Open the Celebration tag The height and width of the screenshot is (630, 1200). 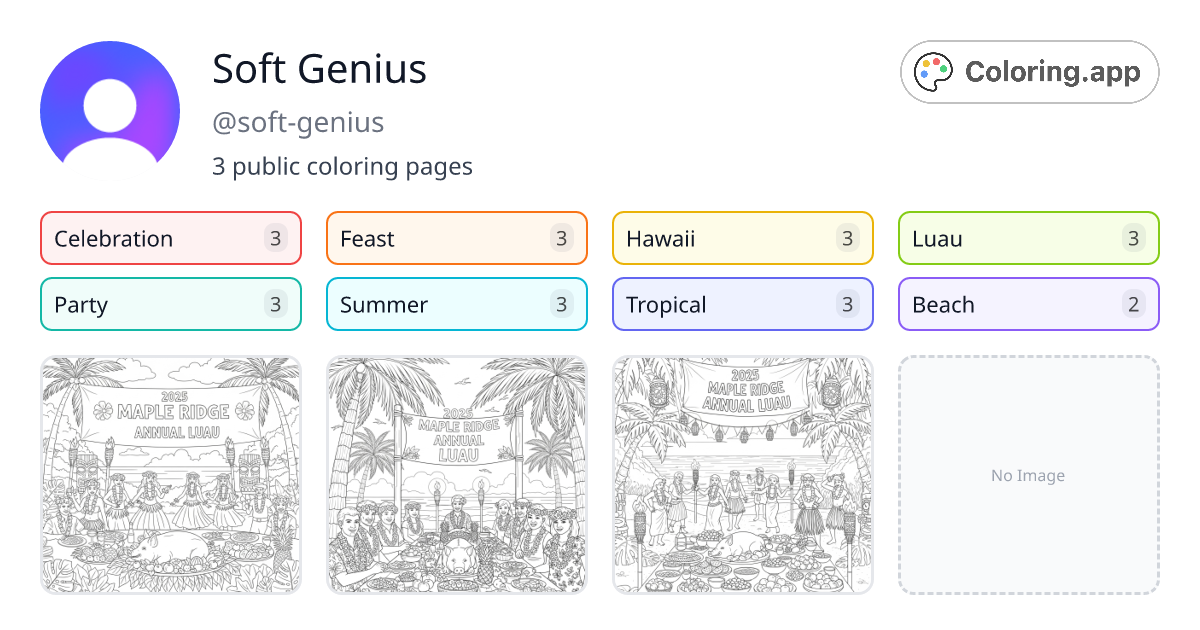170,238
